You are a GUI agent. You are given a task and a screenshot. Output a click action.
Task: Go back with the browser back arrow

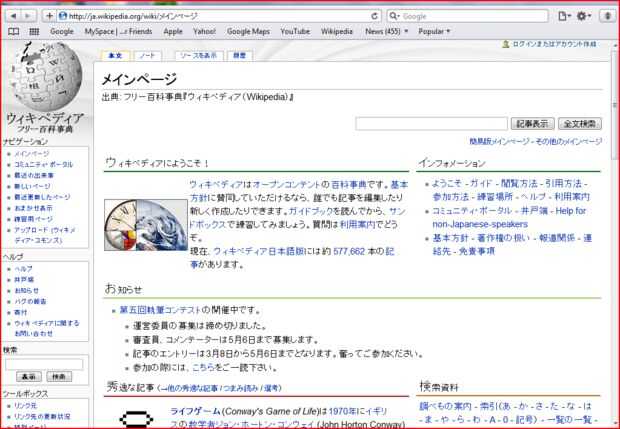coord(13,16)
